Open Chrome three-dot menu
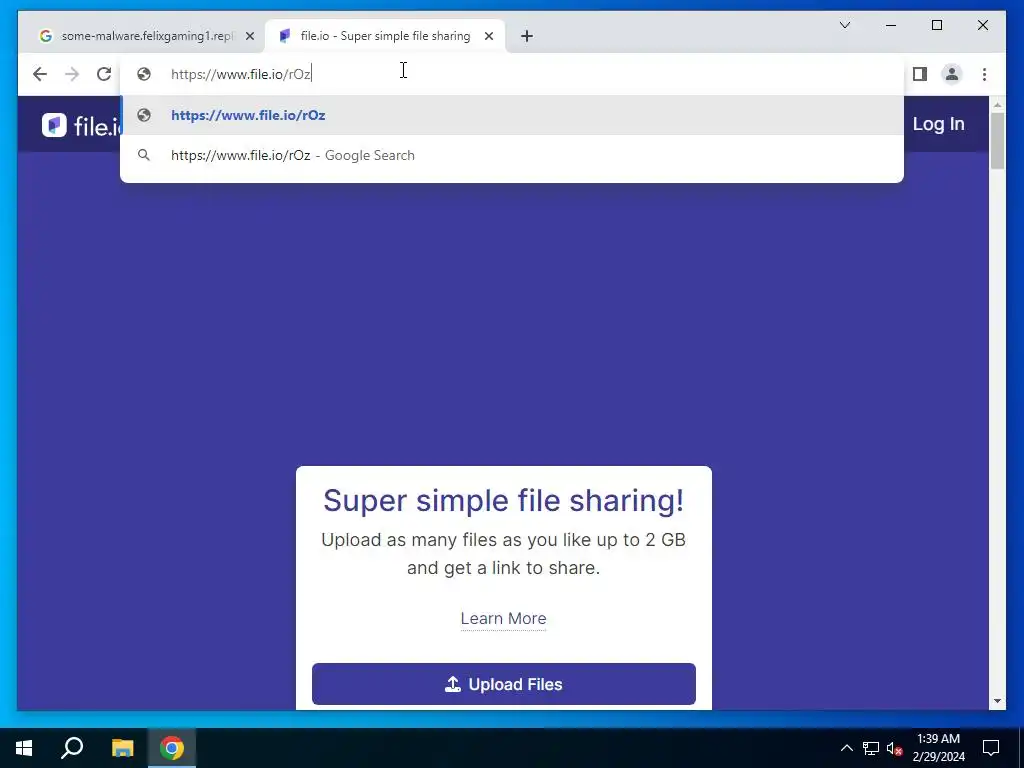1024x768 pixels. (x=984, y=74)
